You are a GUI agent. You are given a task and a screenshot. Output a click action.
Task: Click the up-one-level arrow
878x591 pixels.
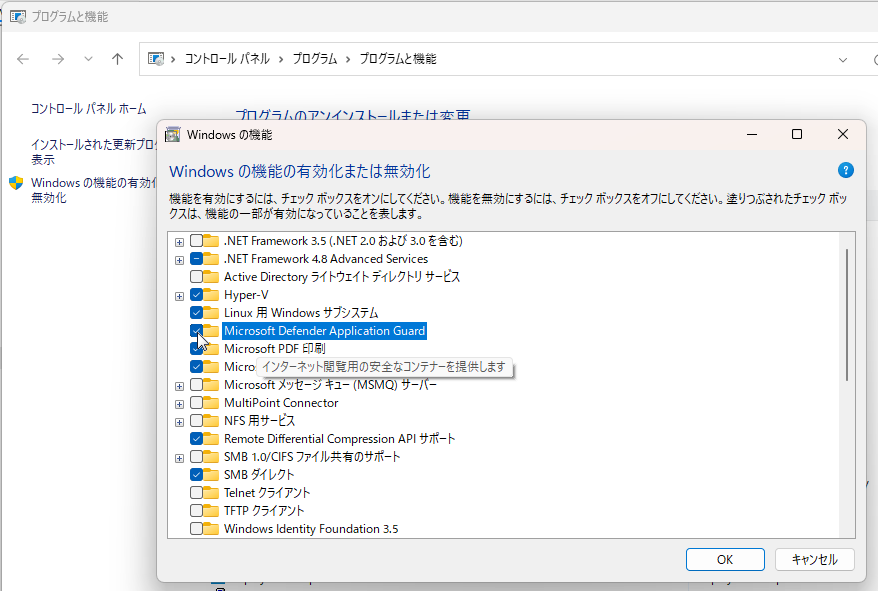click(x=117, y=59)
